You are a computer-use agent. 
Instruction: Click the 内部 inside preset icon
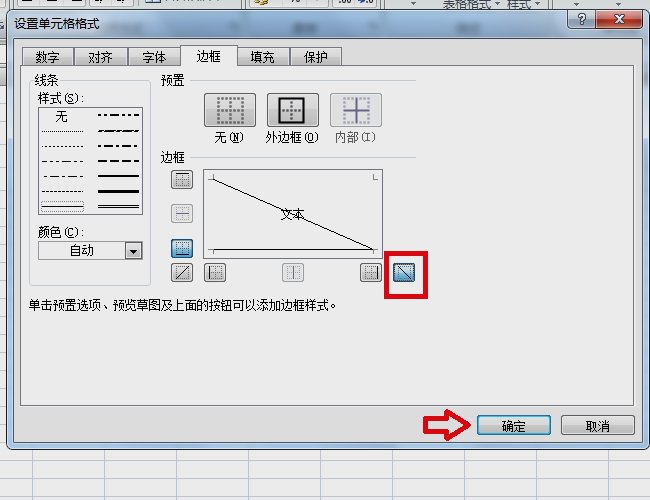356,110
